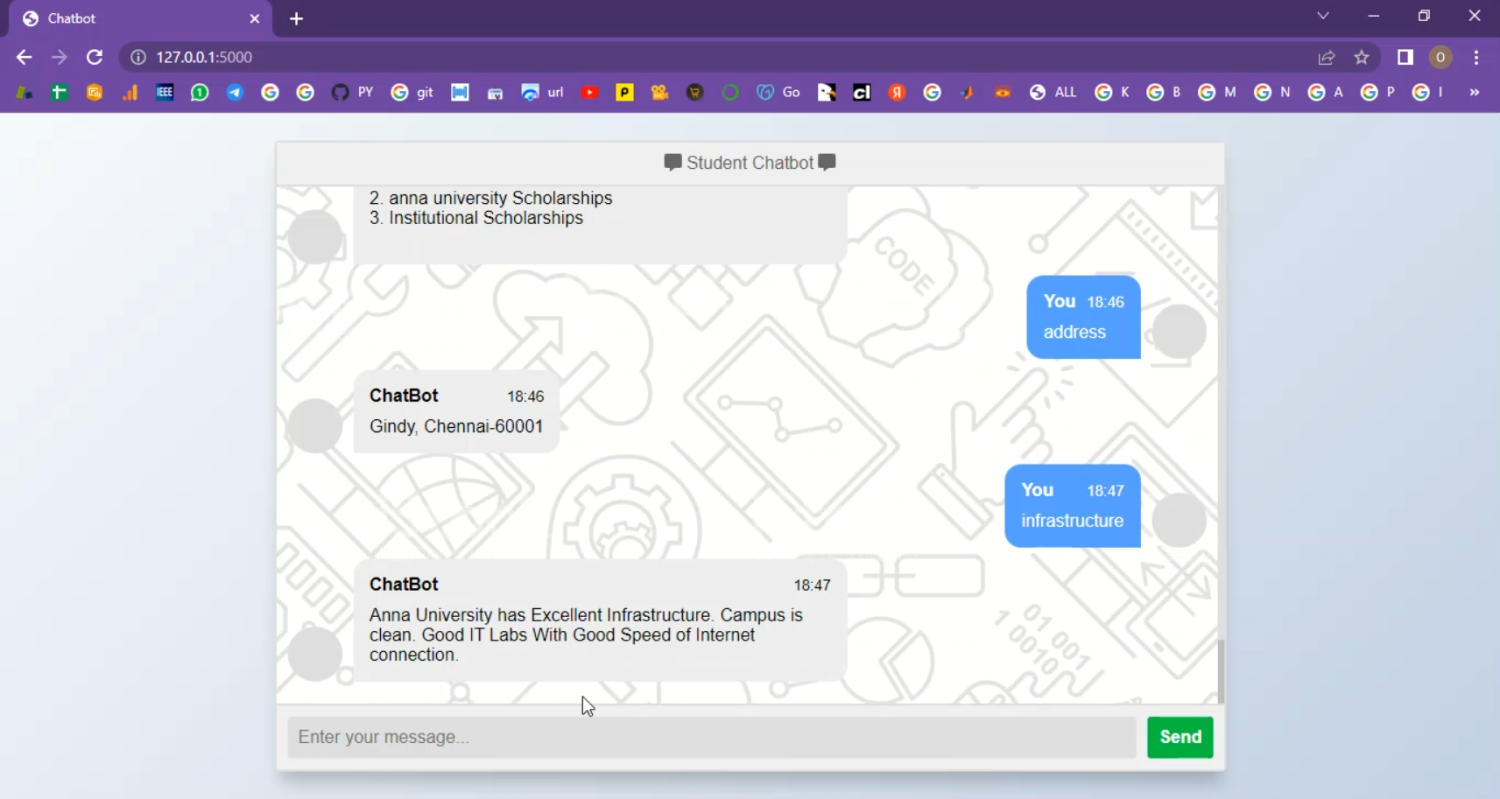This screenshot has height=799, width=1500.
Task: Go back to previous page
Action: pos(24,57)
